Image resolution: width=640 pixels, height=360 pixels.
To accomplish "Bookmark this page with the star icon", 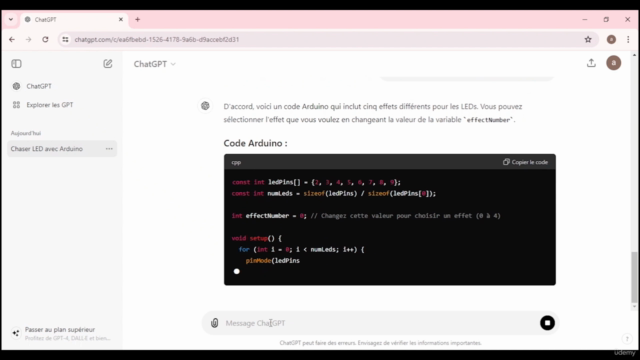I will click(588, 40).
